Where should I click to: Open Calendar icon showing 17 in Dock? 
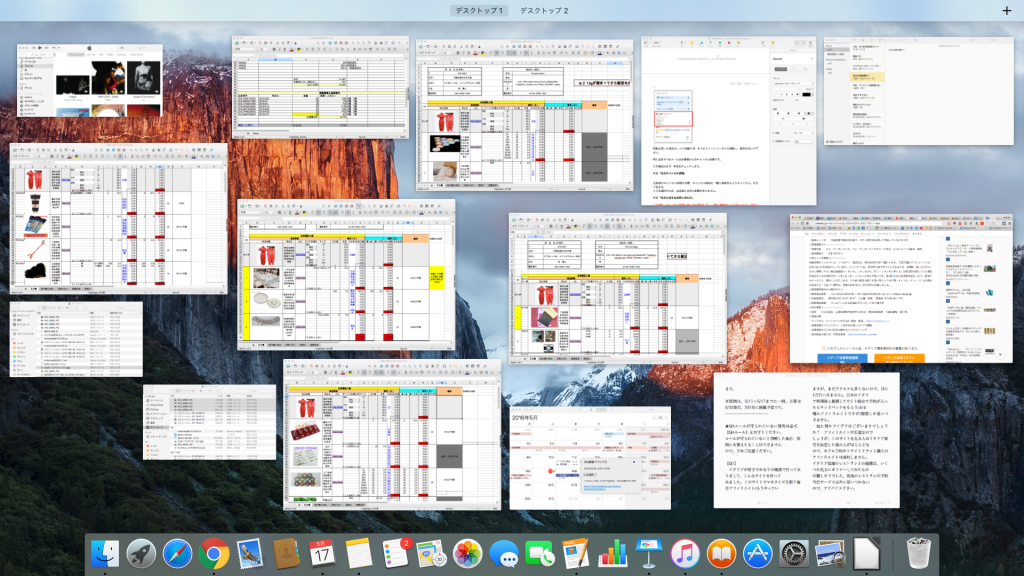322,554
